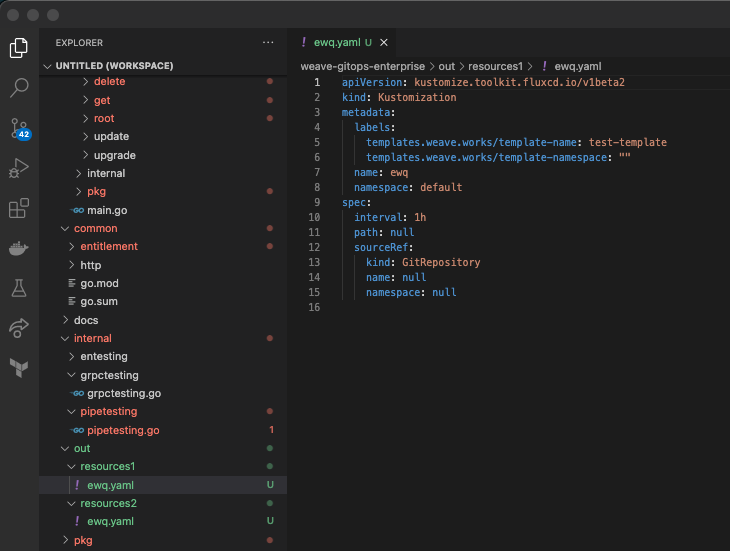
Task: Click the ewq.yaml breadcrumb segment
Action: coord(577,66)
